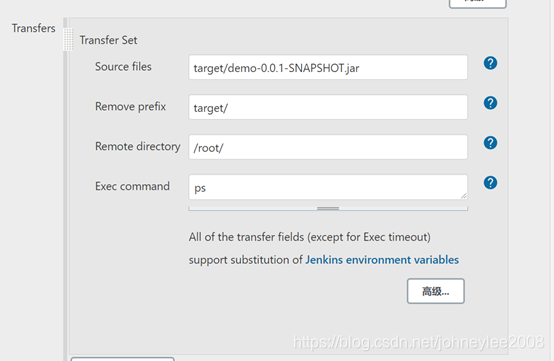This screenshot has height=361, width=554.
Task: Open help for Source files field
Action: point(490,63)
